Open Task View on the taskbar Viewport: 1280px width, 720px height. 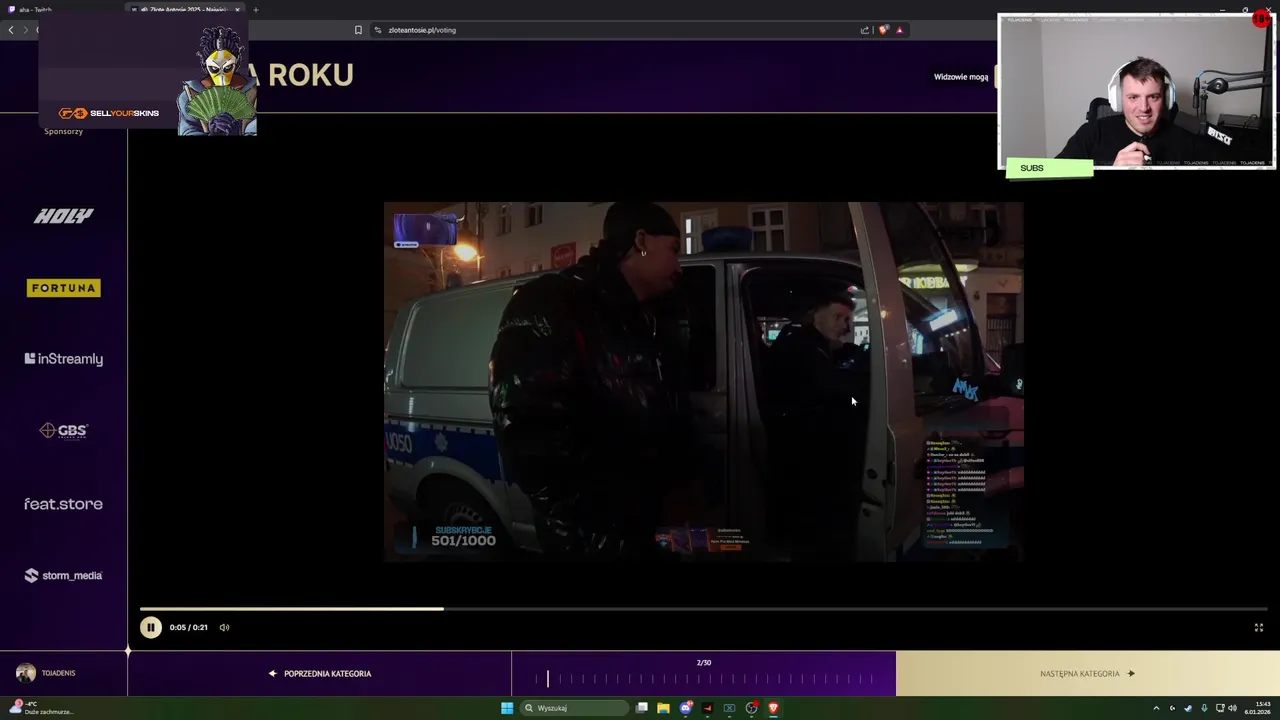pos(641,708)
